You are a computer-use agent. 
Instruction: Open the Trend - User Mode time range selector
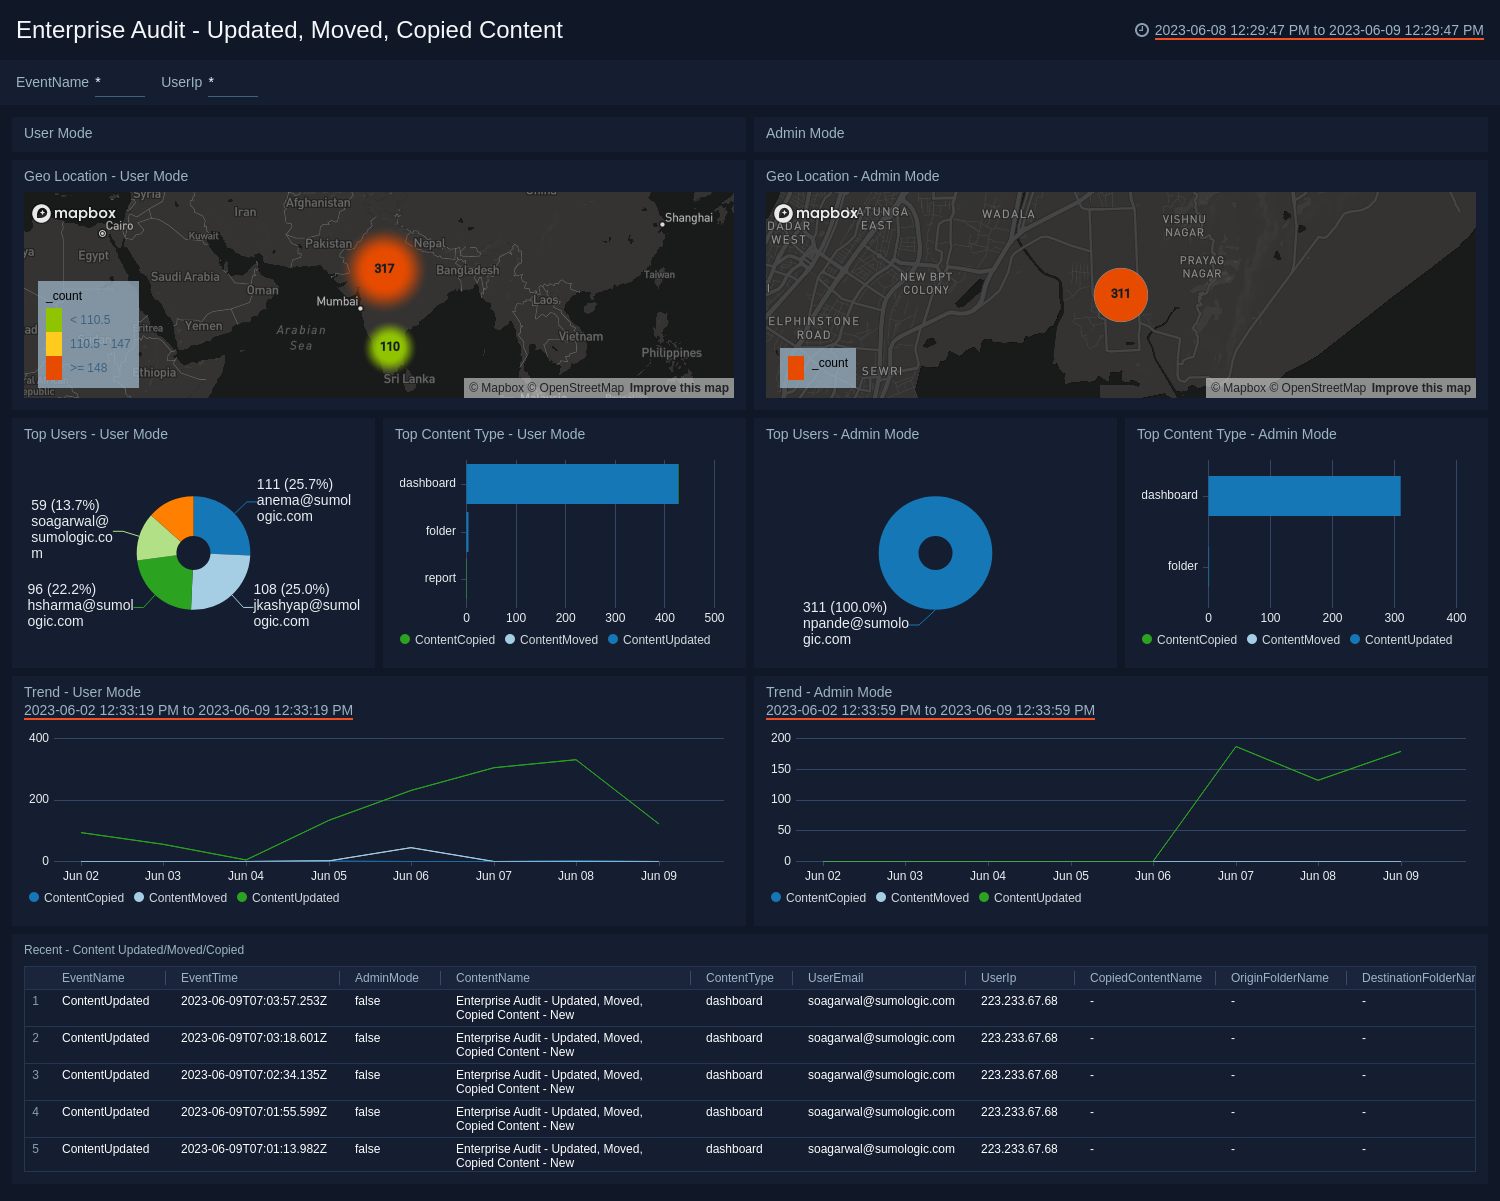(188, 710)
